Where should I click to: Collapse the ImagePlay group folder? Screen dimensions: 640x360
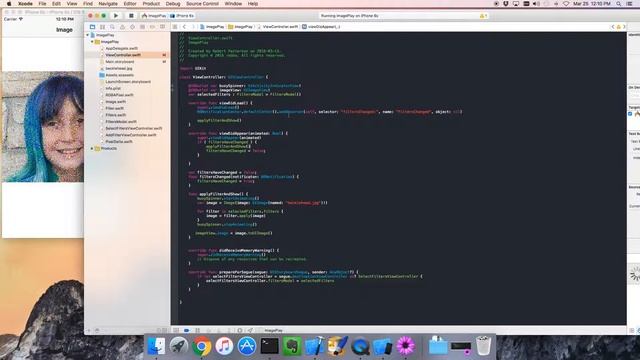click(92, 42)
